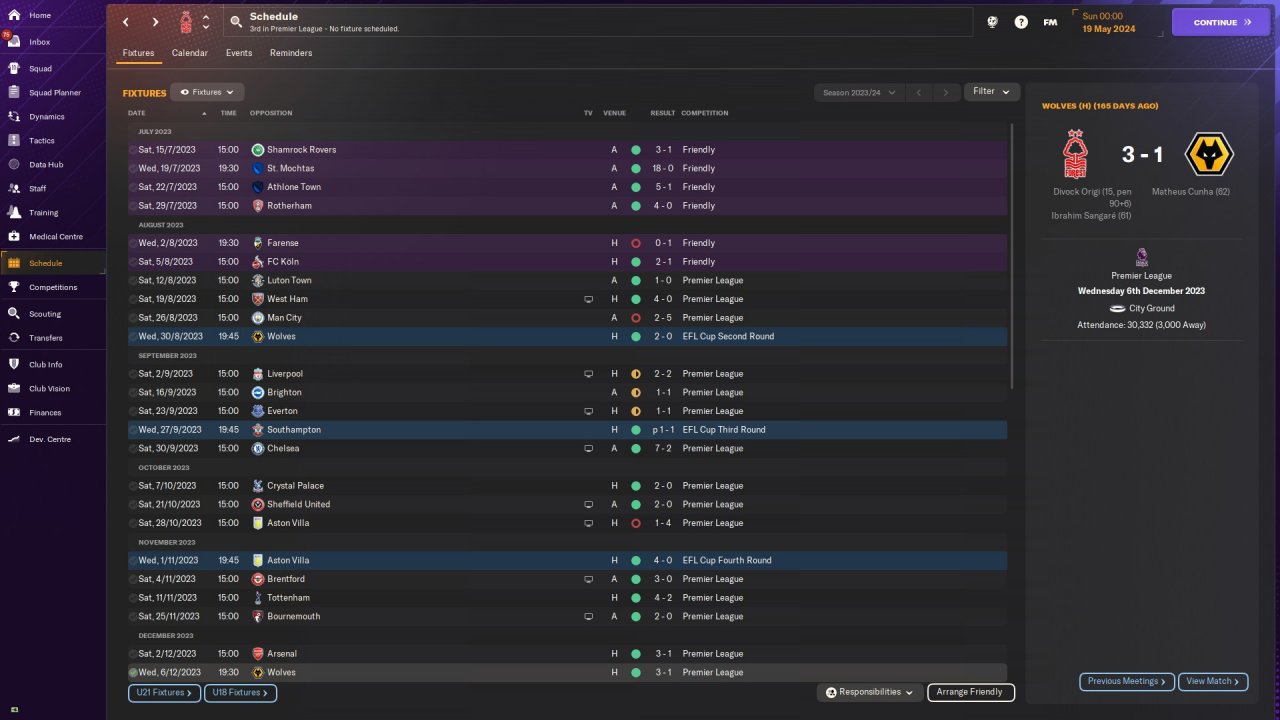Click the FM menu logo

click(1050, 22)
